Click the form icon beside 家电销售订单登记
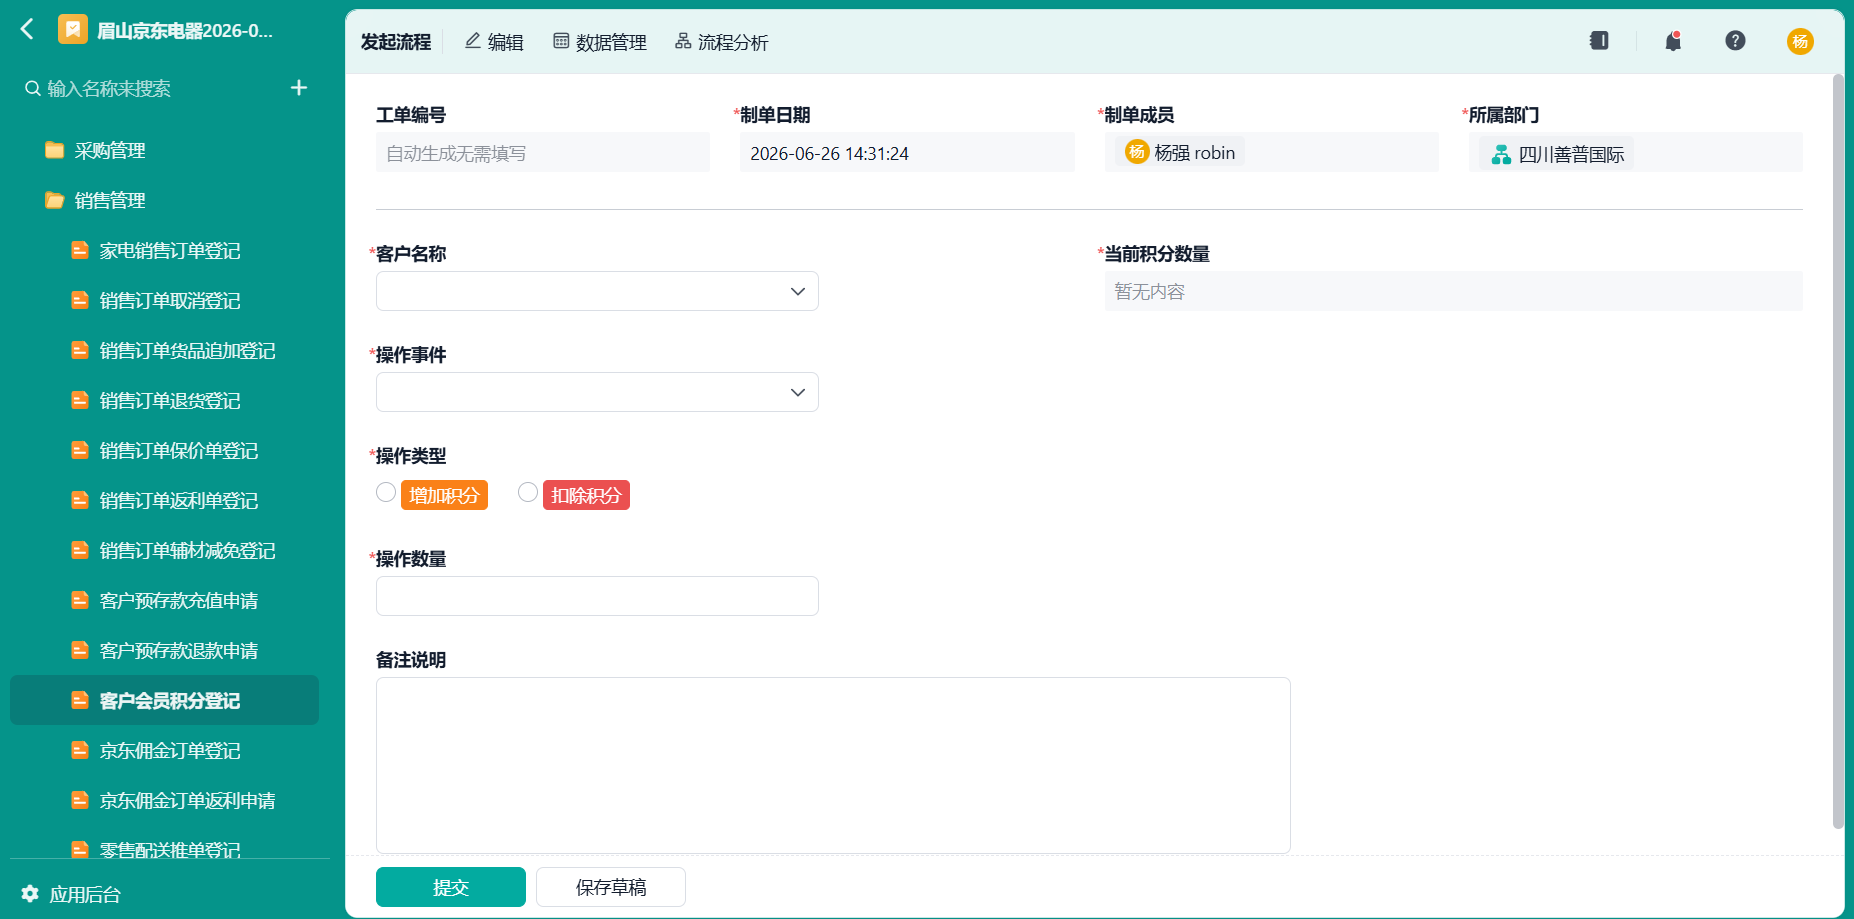The height and width of the screenshot is (919, 1854). [x=80, y=250]
